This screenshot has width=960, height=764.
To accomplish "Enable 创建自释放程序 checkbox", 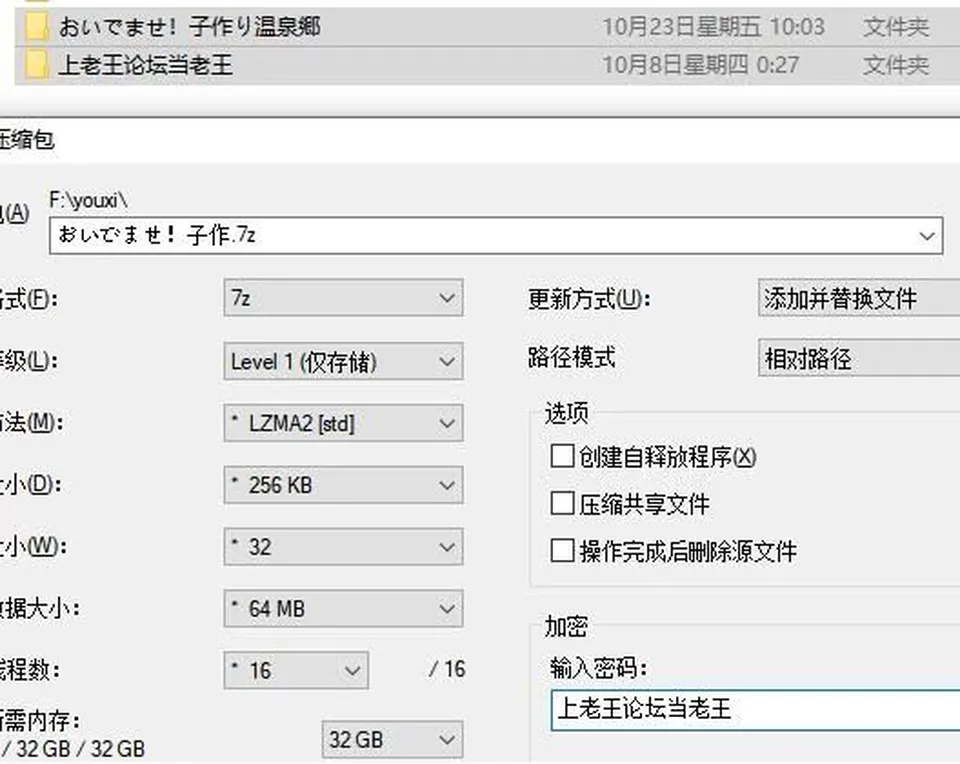I will click(x=562, y=456).
